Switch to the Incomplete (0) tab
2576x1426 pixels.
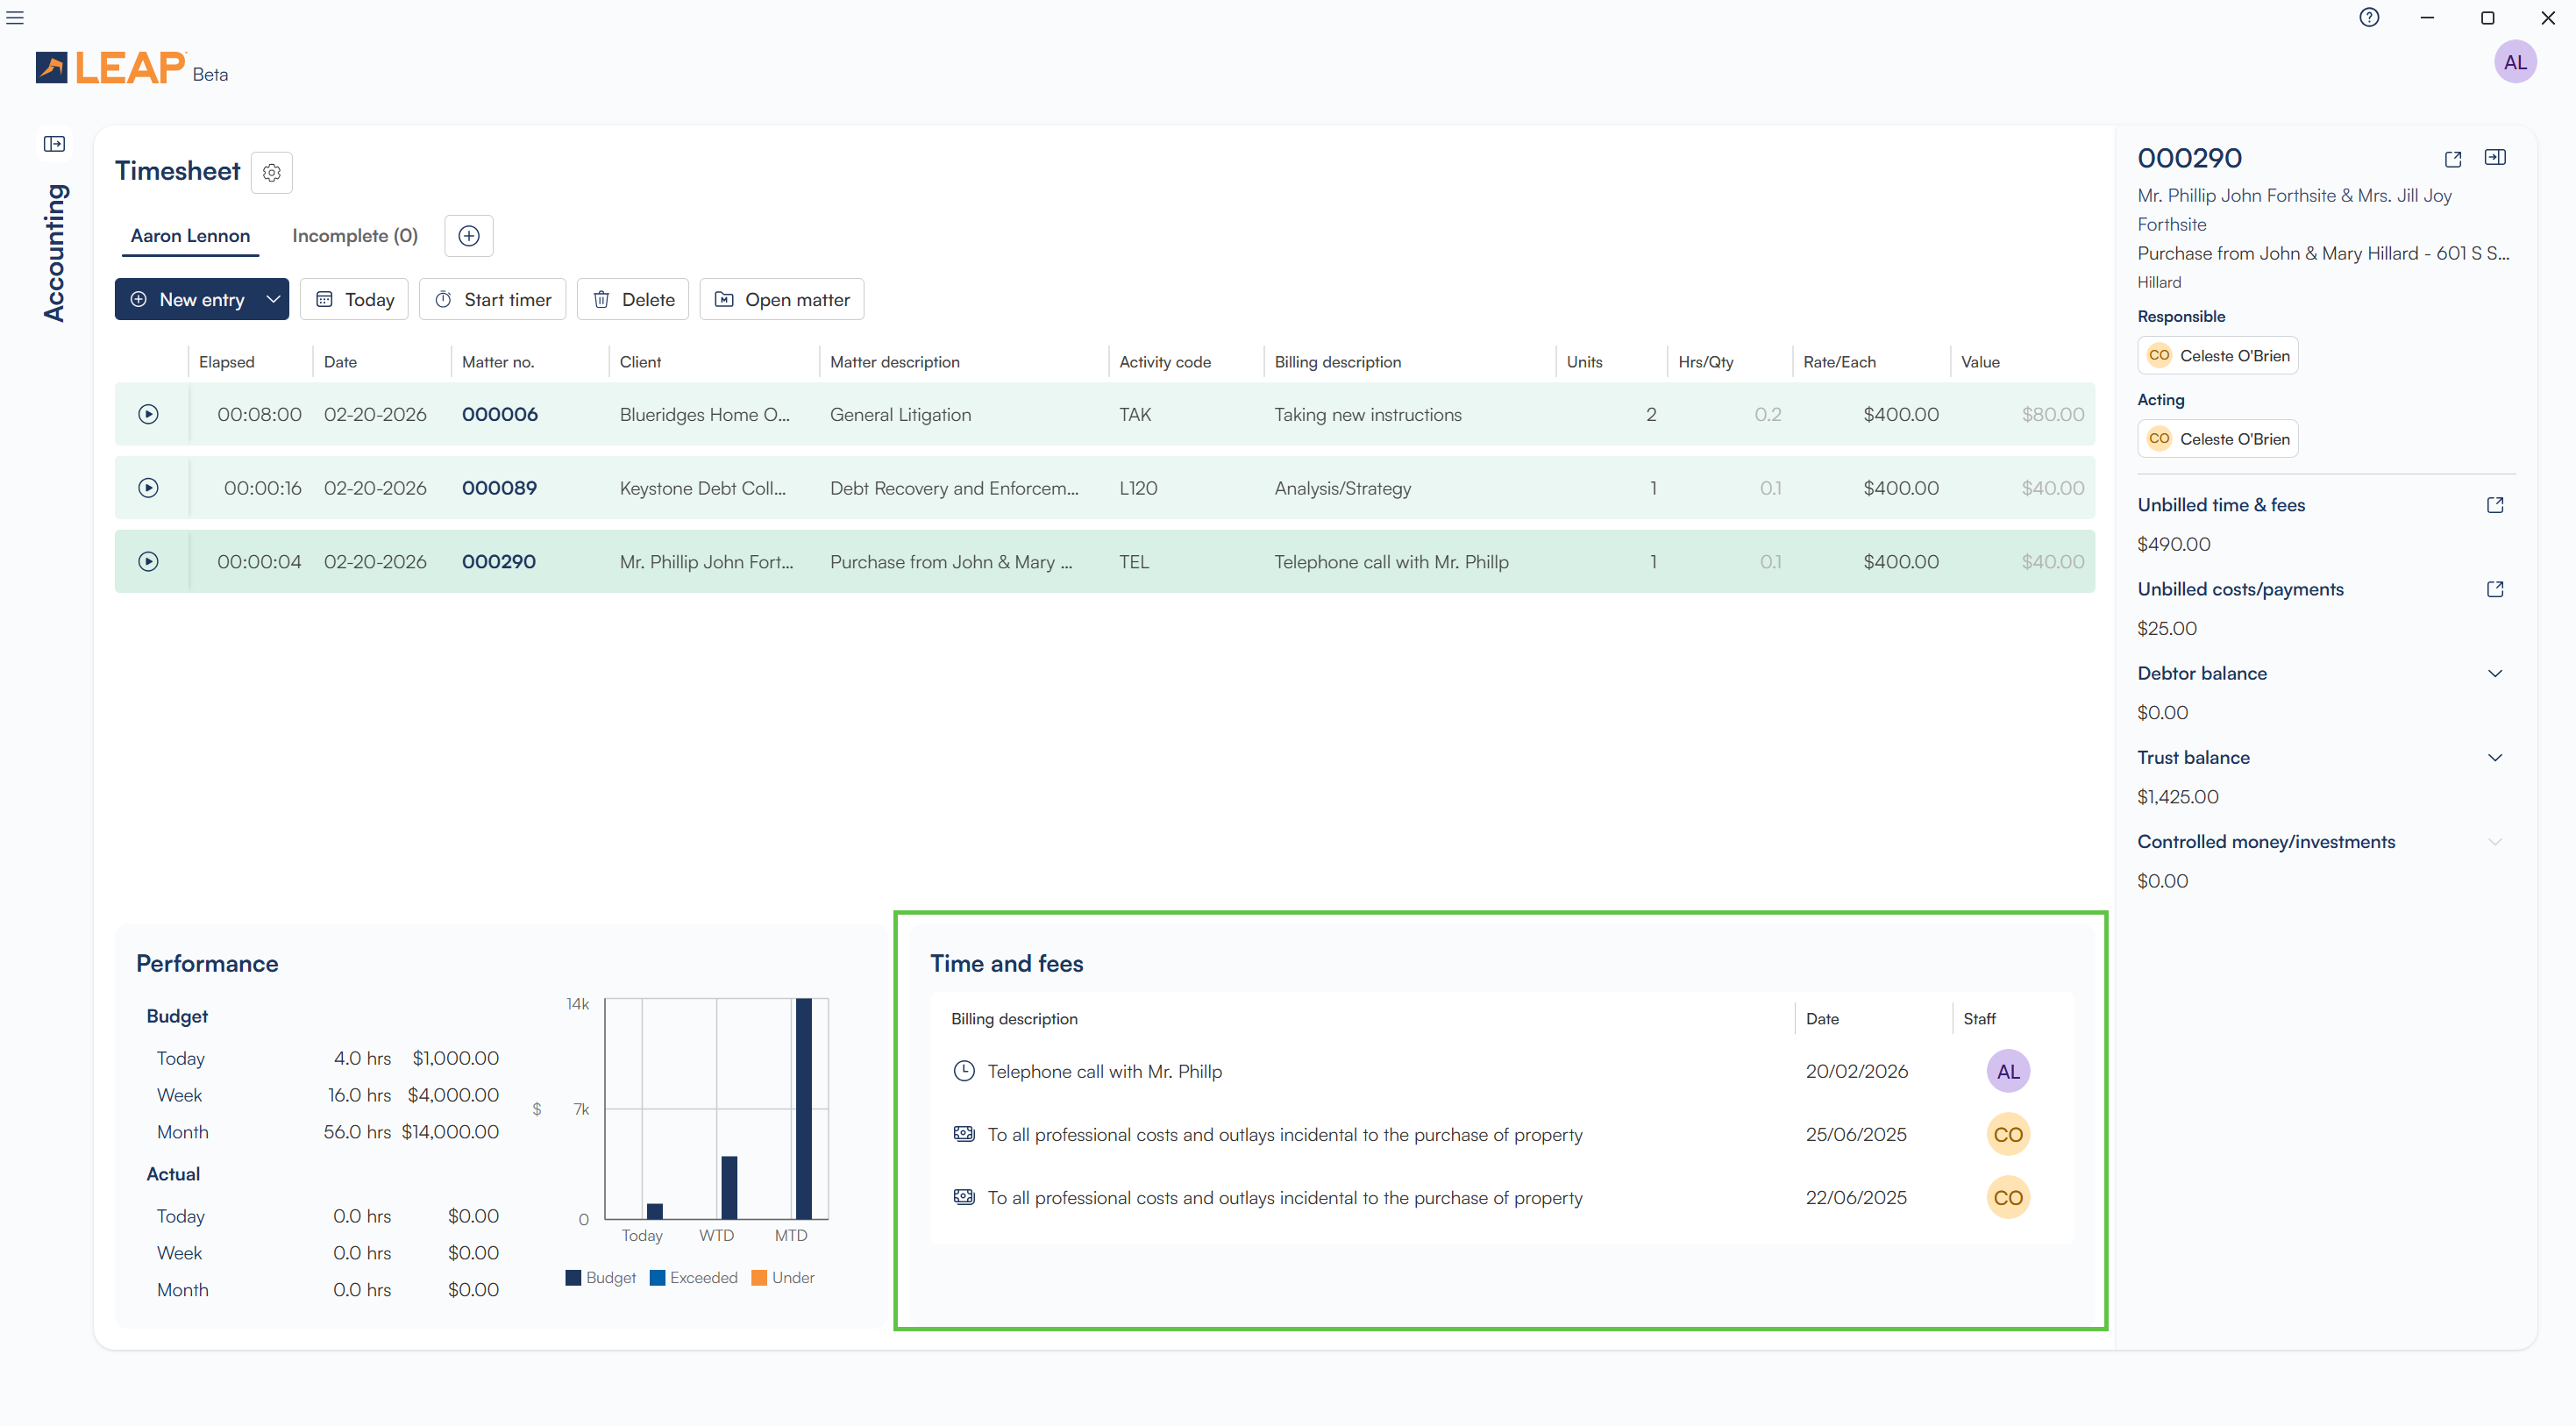click(354, 236)
